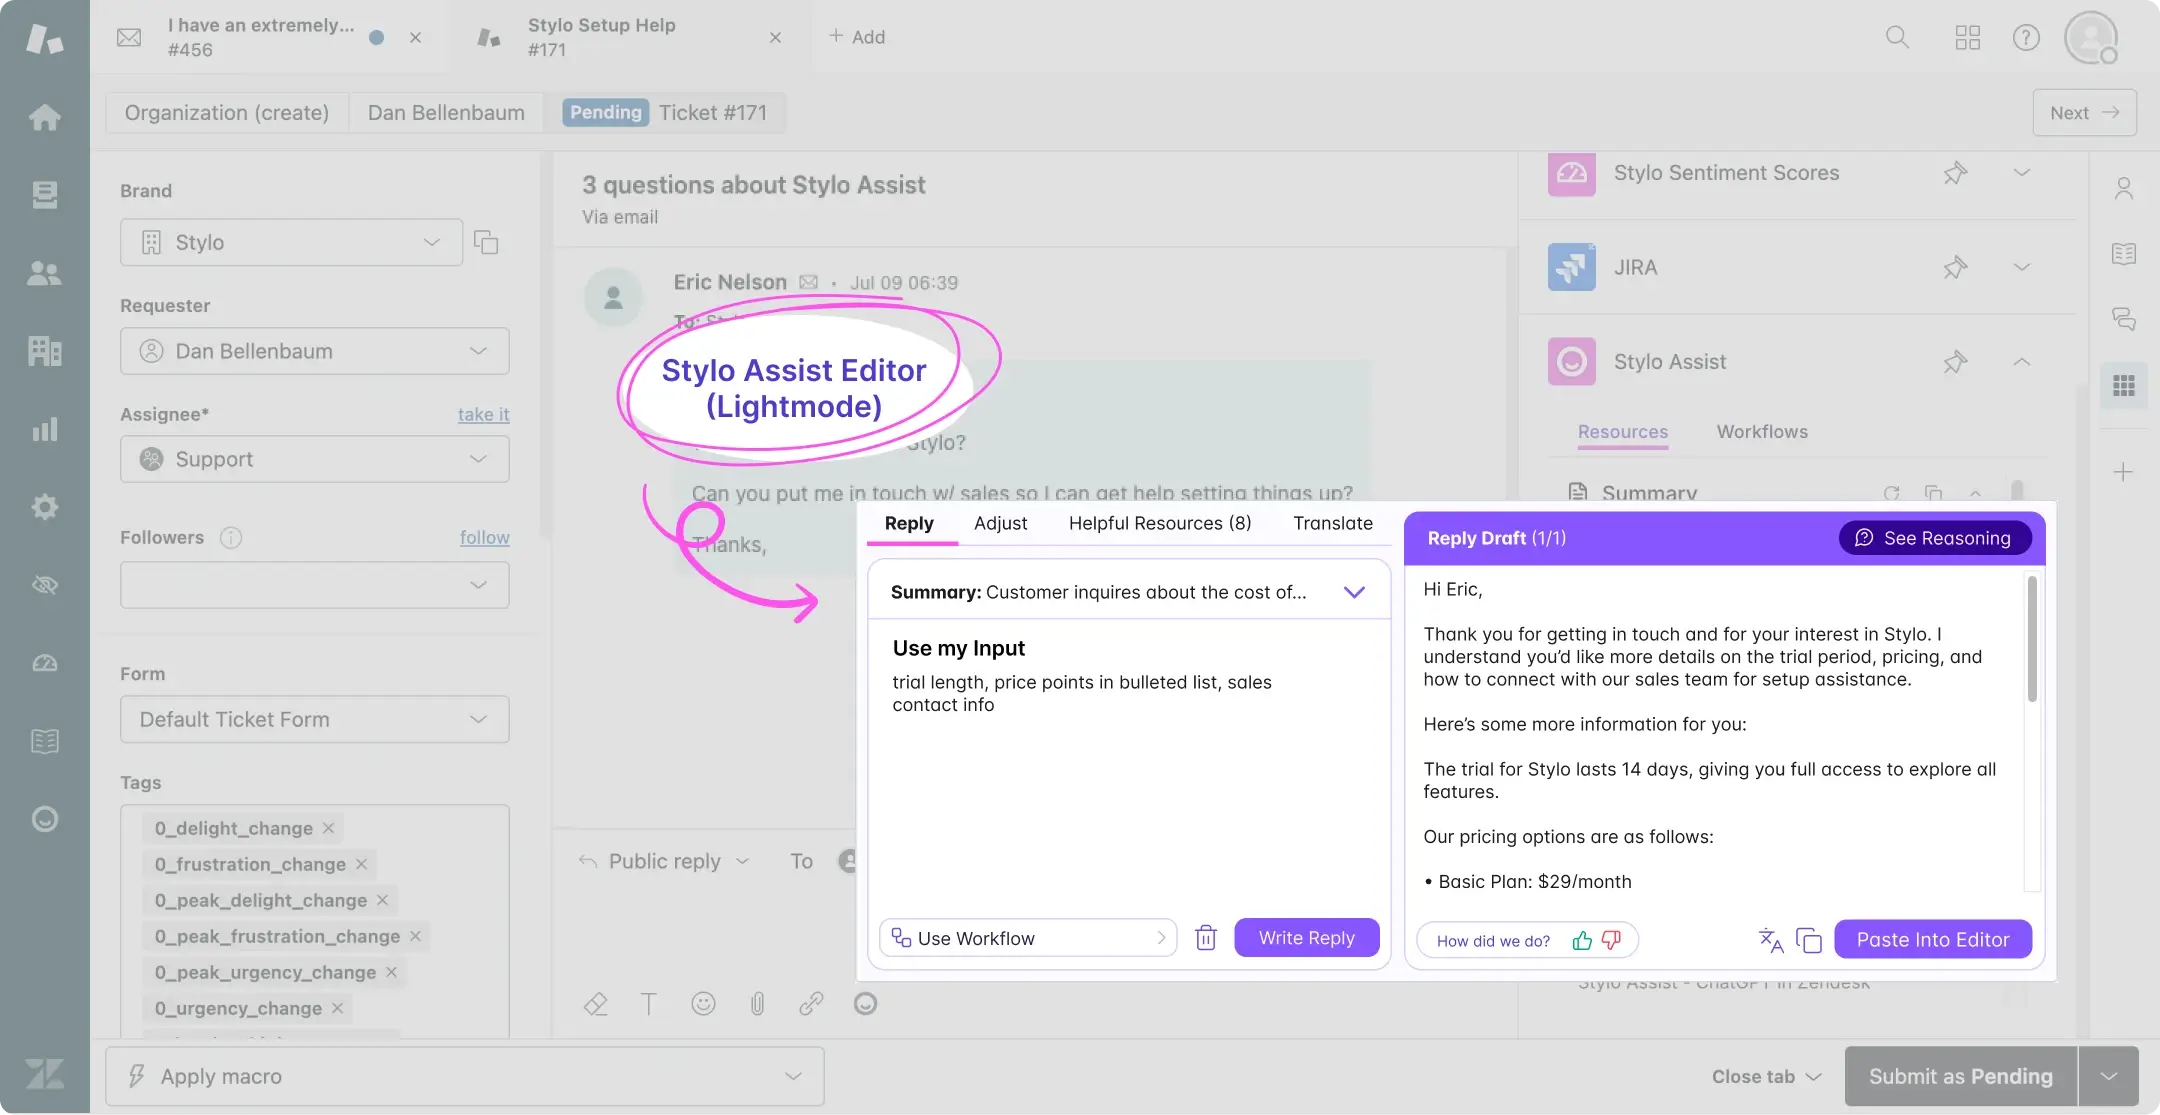Open the user context panel icon
The width and height of the screenshot is (2160, 1115).
click(x=2124, y=188)
